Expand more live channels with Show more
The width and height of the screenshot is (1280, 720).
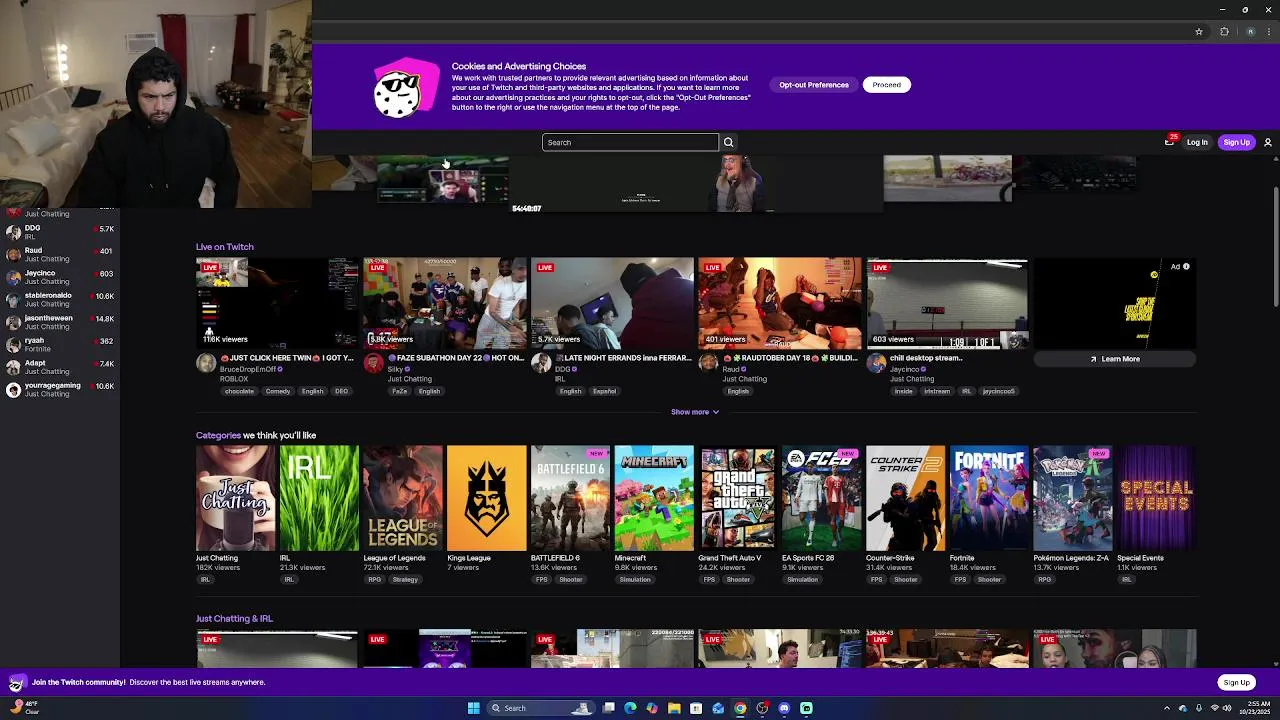[695, 412]
